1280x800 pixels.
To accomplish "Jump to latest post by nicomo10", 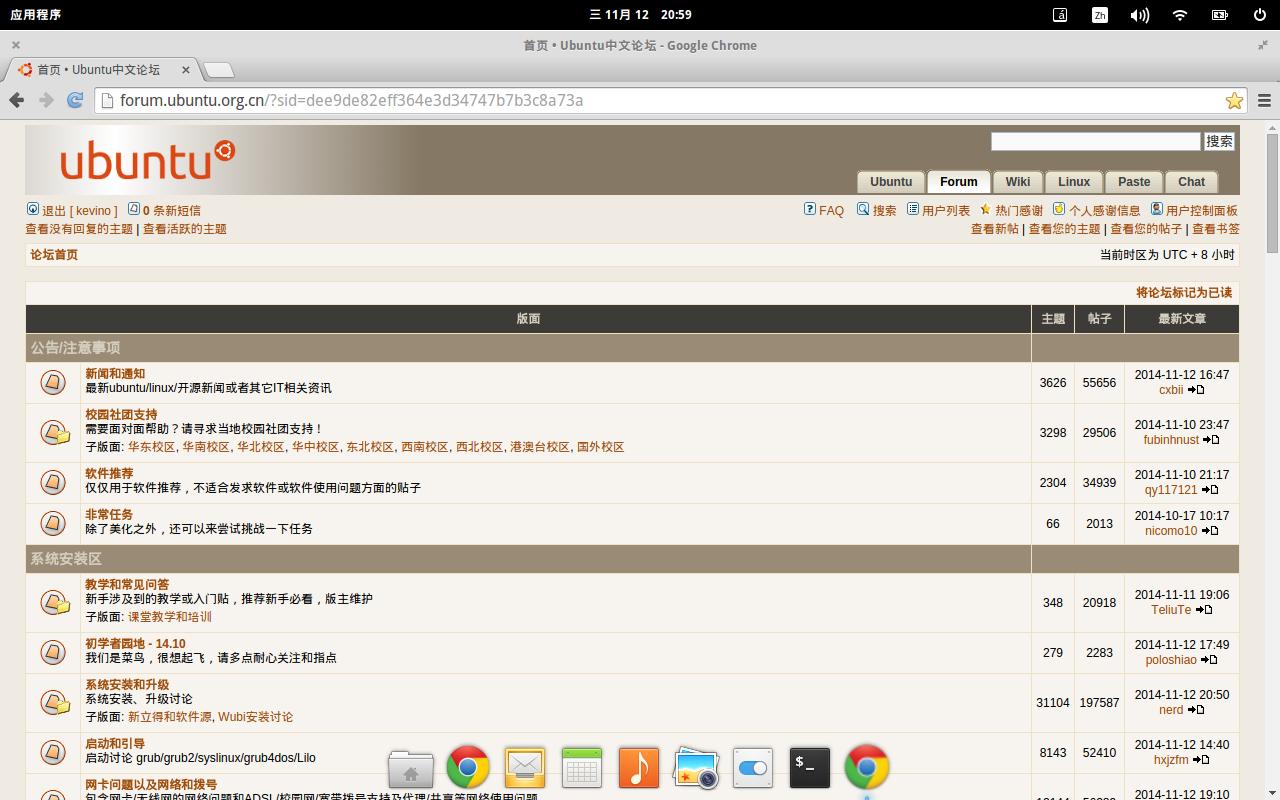I will [1209, 531].
